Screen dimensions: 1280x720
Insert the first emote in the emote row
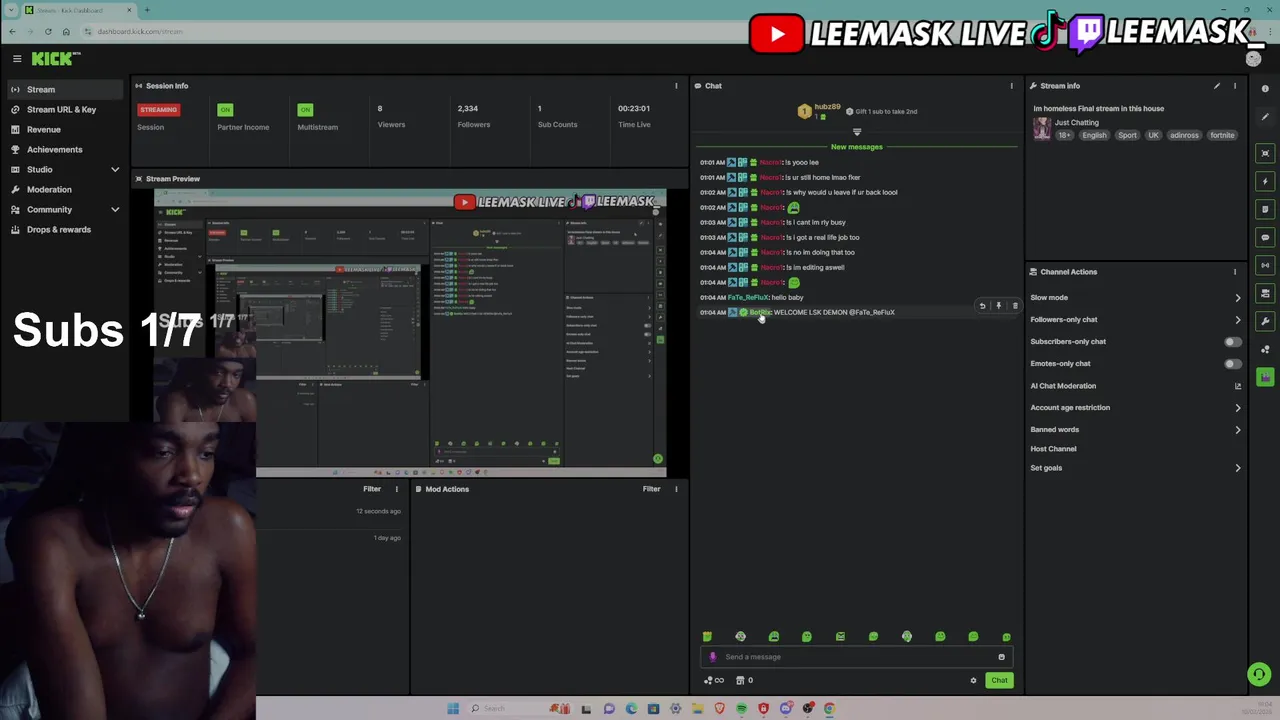707,637
